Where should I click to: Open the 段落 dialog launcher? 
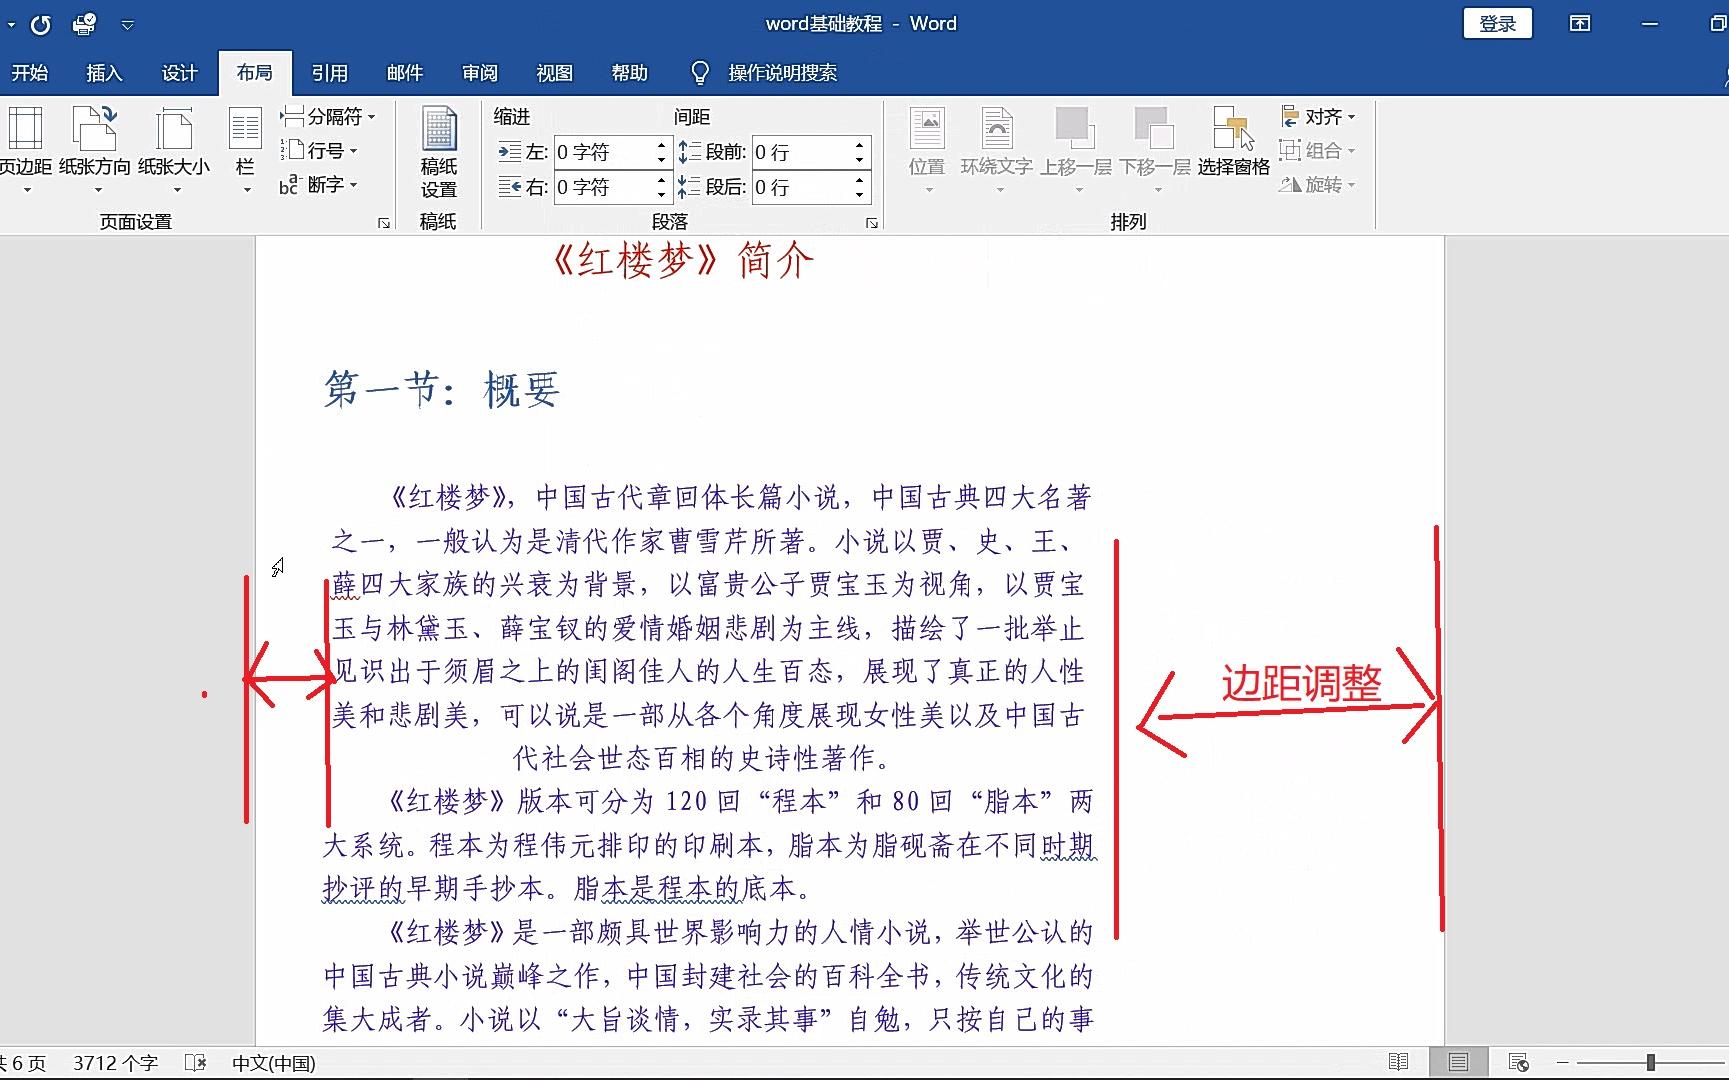(x=872, y=223)
